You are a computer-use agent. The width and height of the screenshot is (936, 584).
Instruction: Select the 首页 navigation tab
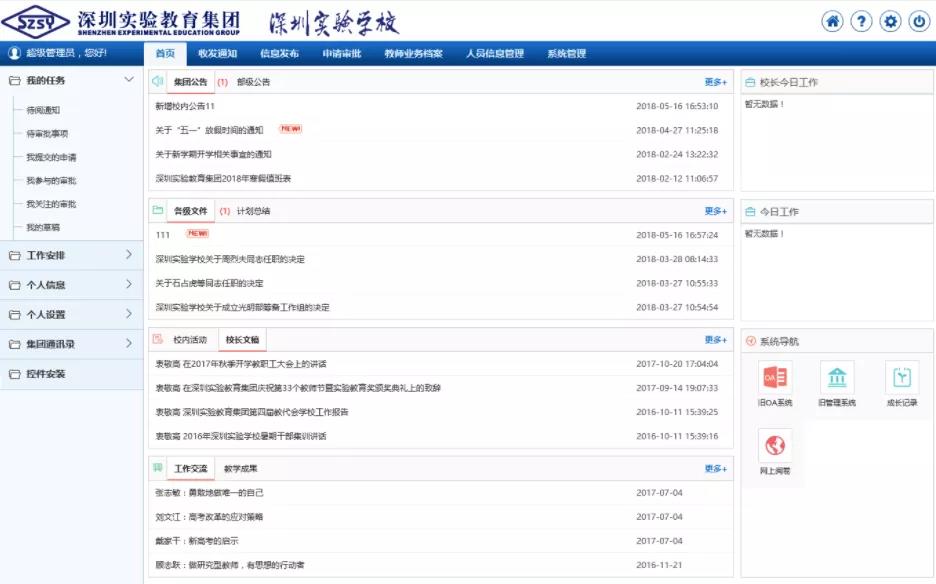[x=165, y=54]
